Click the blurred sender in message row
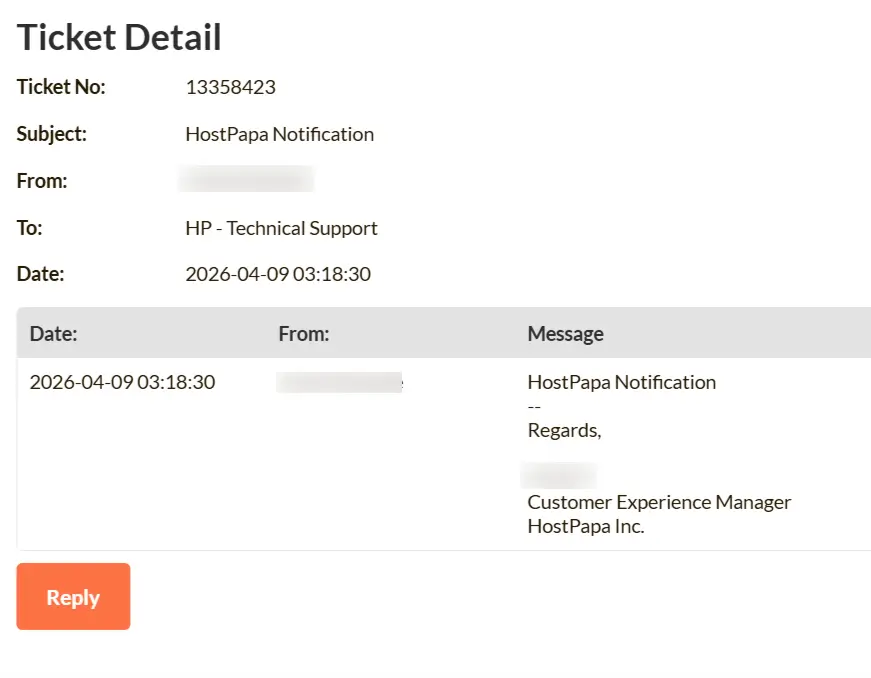Screen dimensions: 871x678 tap(339, 382)
